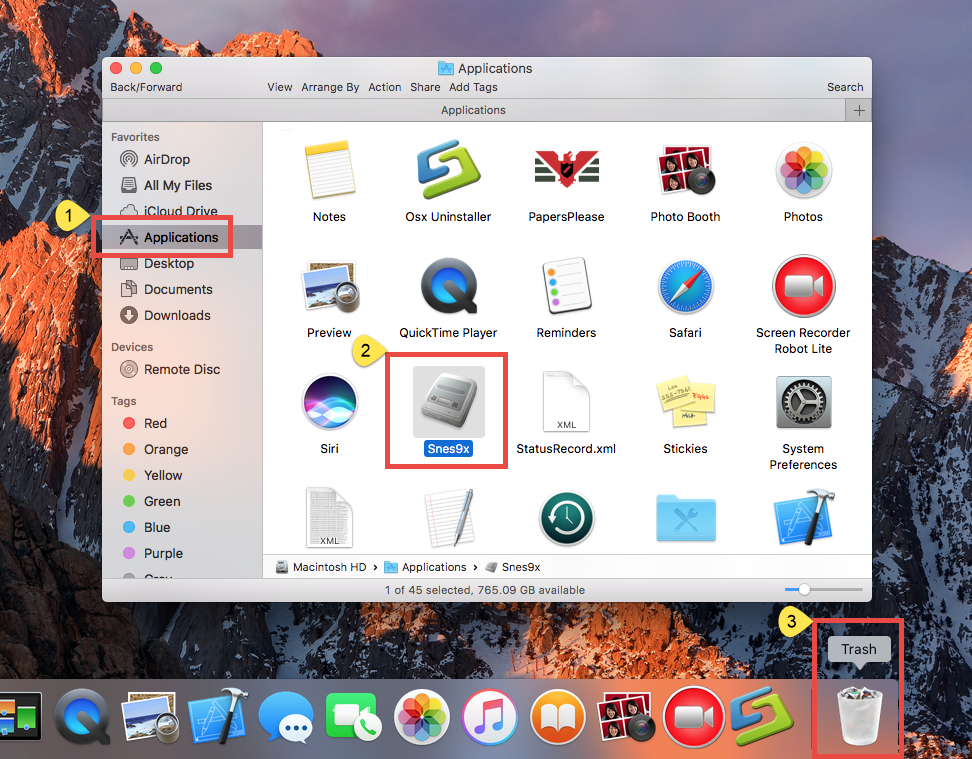Launch Osx Uninstaller from the Applications grid
Image resolution: width=972 pixels, height=759 pixels.
[448, 170]
